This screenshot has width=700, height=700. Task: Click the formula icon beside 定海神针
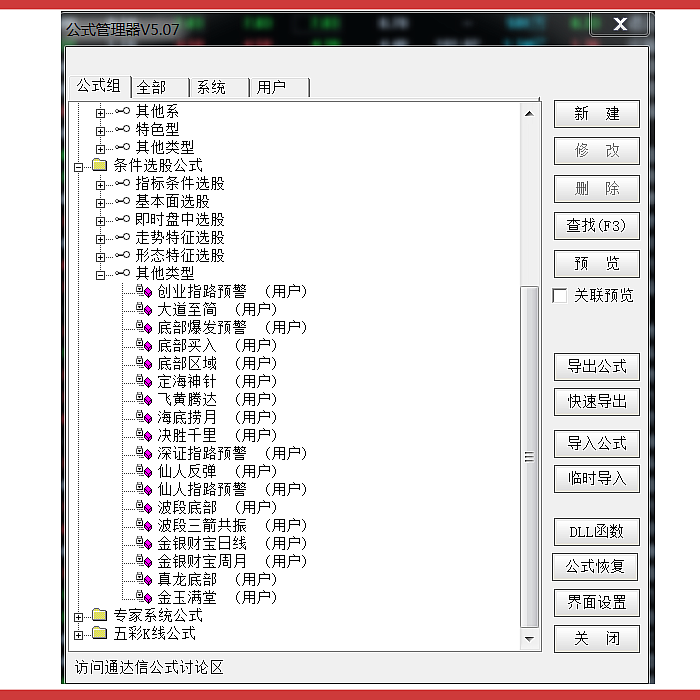pos(144,382)
